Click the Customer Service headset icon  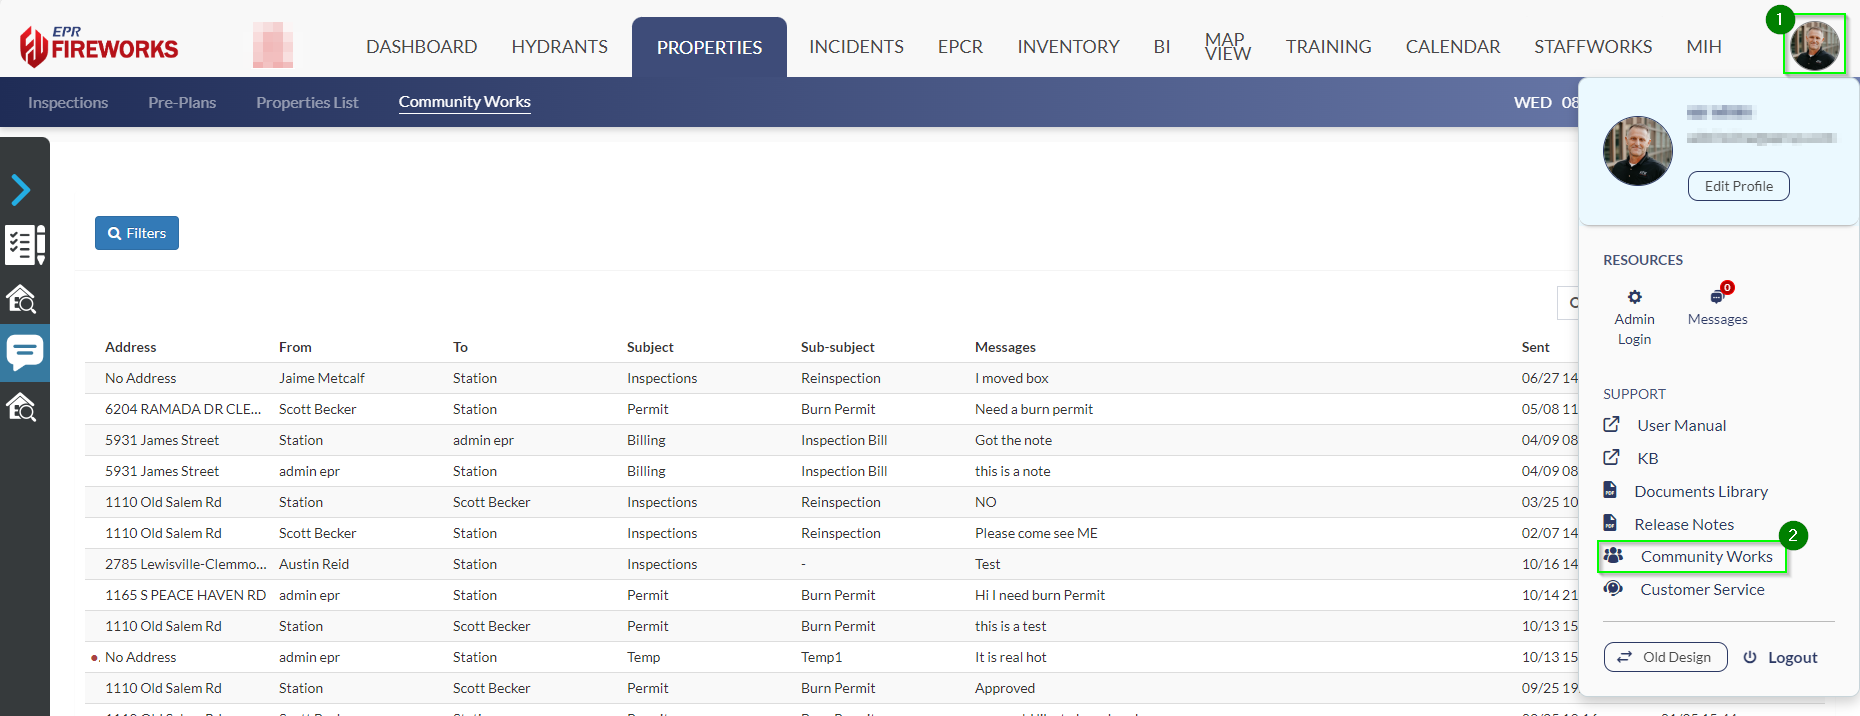point(1613,589)
